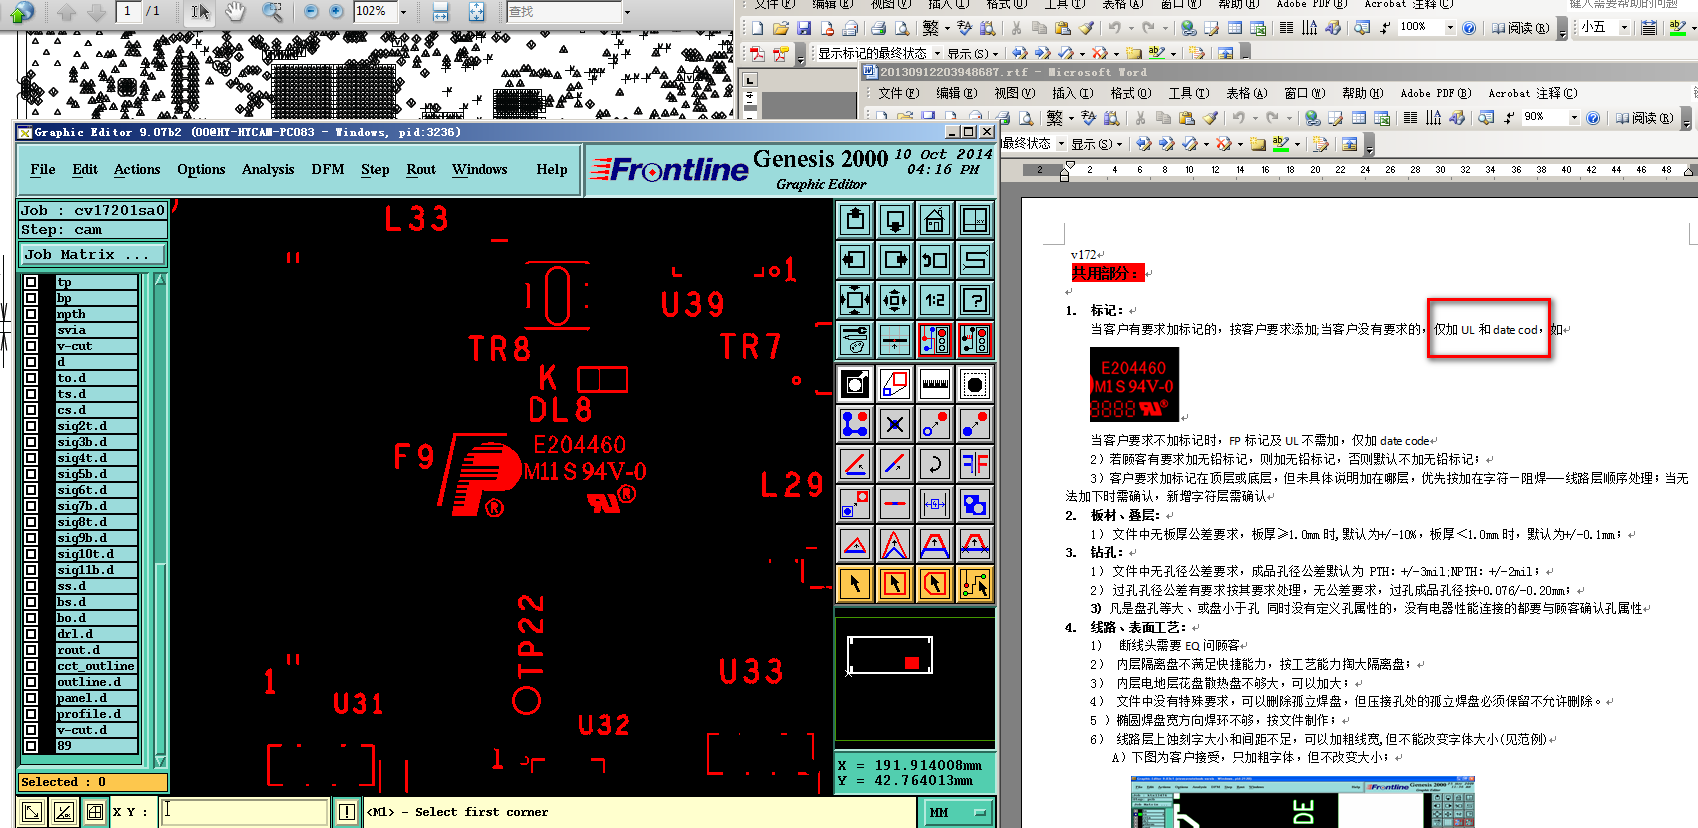Toggle the sig2t.d layer checkbox
The width and height of the screenshot is (1698, 828).
point(31,426)
